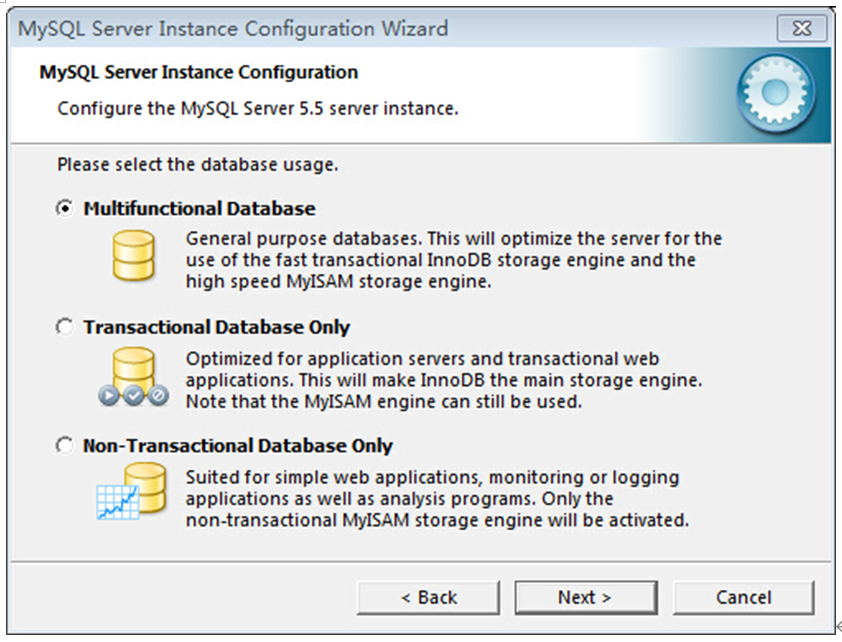Click the gear logo in the wizard header
Screen dimensions: 842x642
point(773,92)
